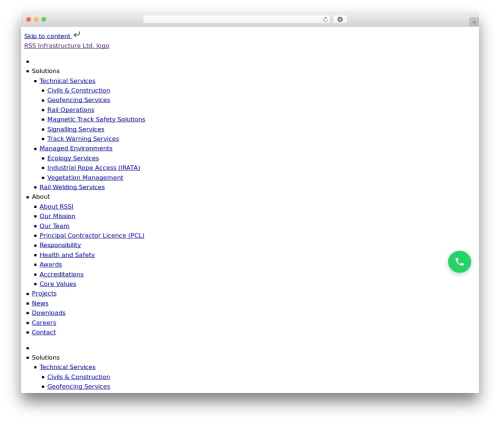Go to Signalling Services
Image resolution: width=500 pixels, height=423 pixels.
pos(76,129)
